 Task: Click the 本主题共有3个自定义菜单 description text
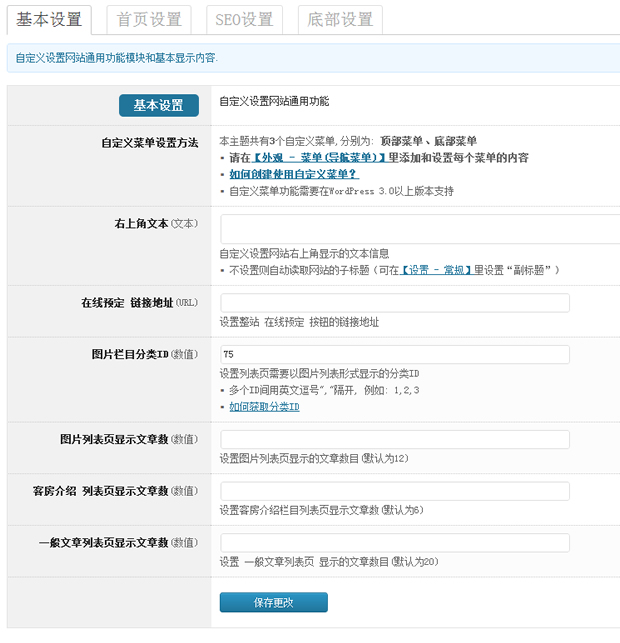(x=348, y=141)
